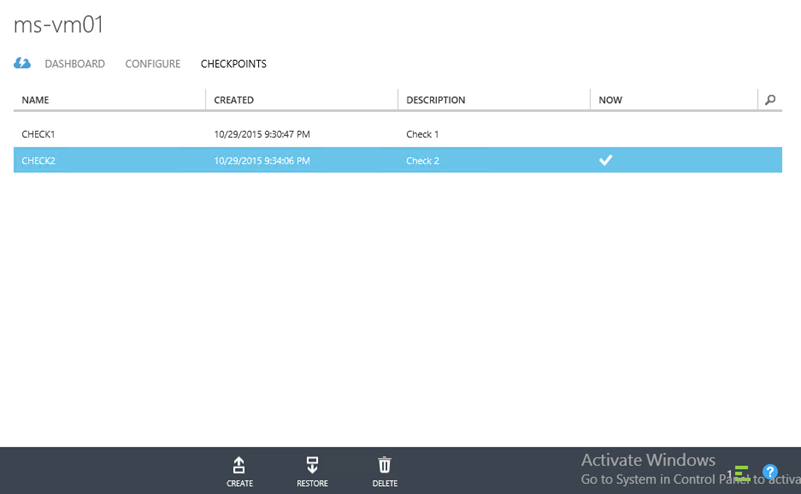Sort by the NAME column header
This screenshot has height=494, width=801.
click(x=35, y=100)
